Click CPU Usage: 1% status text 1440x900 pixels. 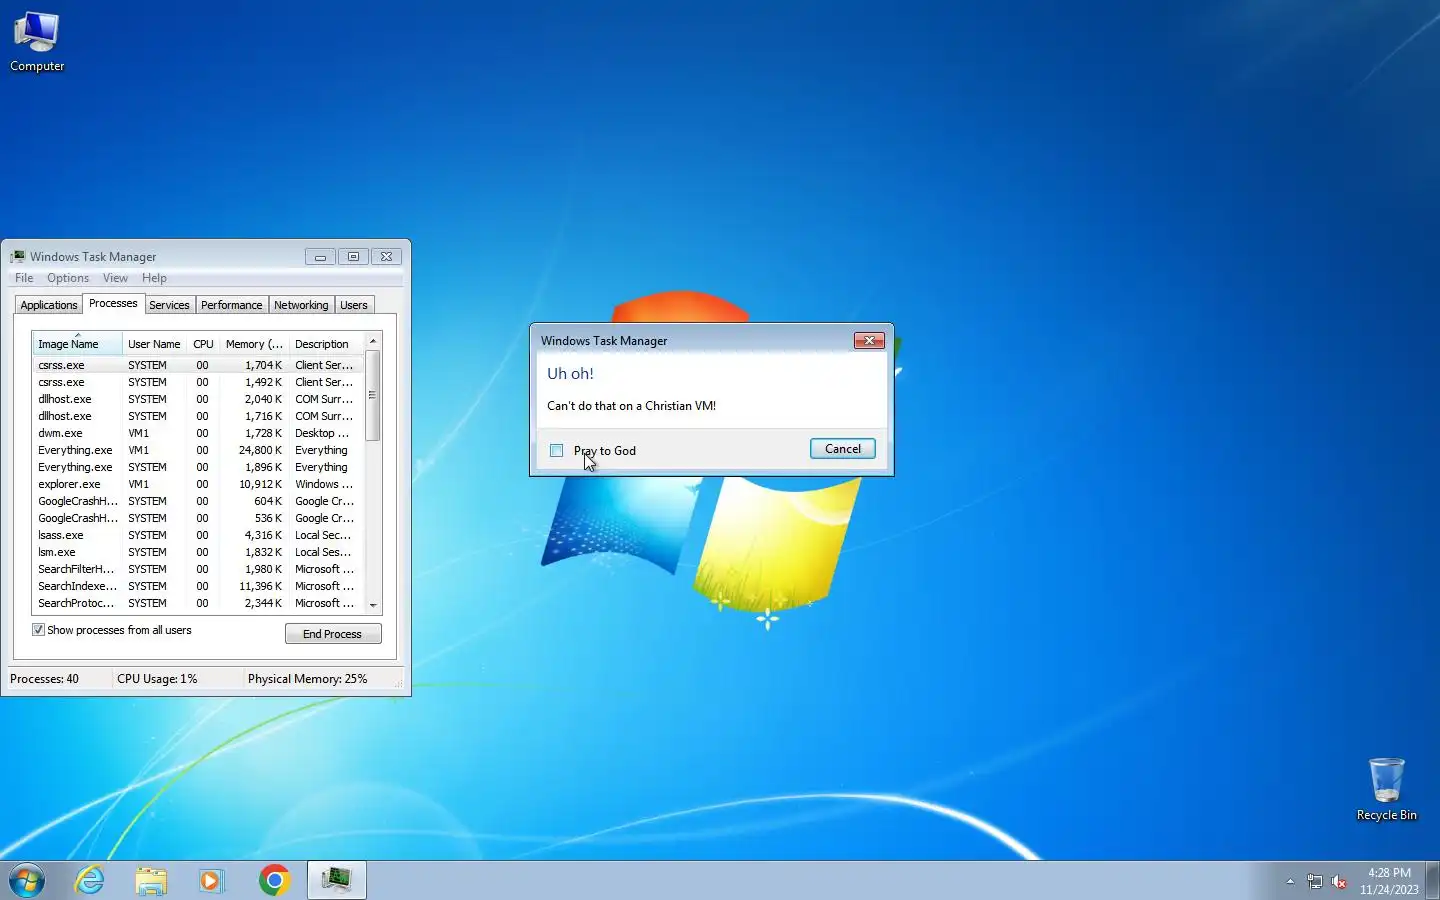(x=157, y=679)
